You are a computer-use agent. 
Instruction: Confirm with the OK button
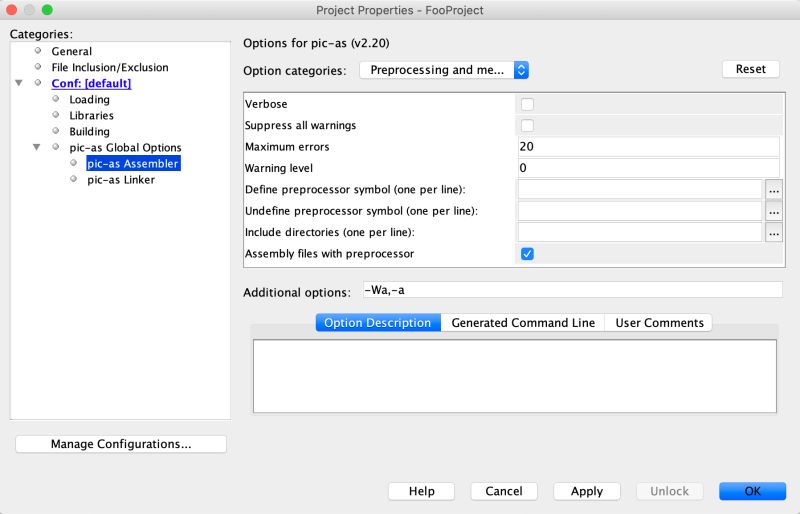tap(753, 491)
